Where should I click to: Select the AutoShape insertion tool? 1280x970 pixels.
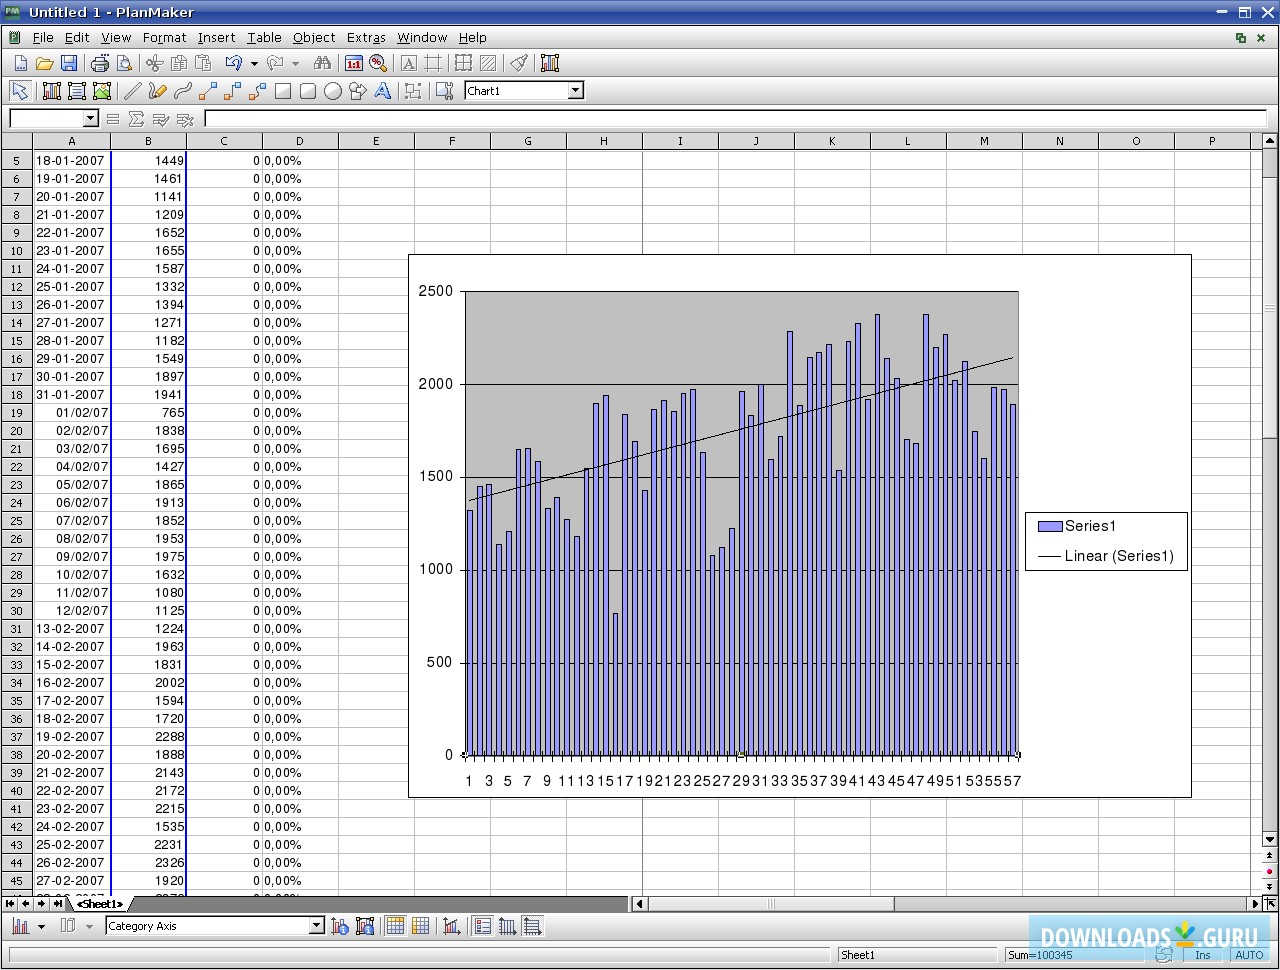coord(358,90)
